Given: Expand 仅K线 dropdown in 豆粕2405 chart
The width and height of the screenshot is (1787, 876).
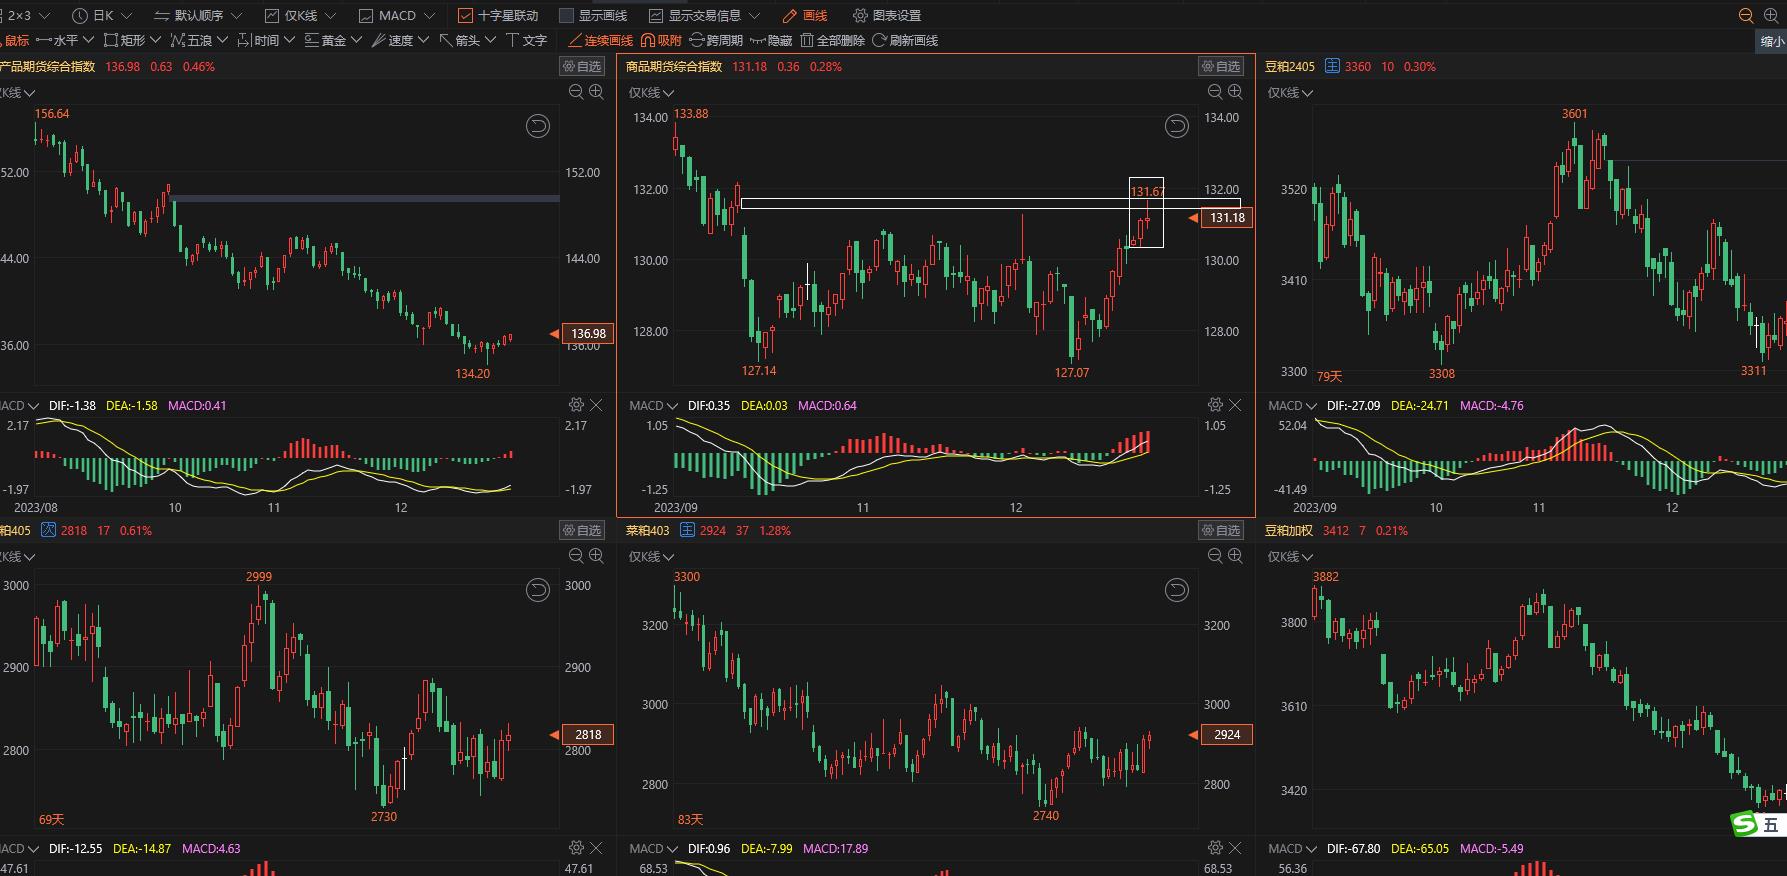Looking at the screenshot, I should click(x=1290, y=93).
